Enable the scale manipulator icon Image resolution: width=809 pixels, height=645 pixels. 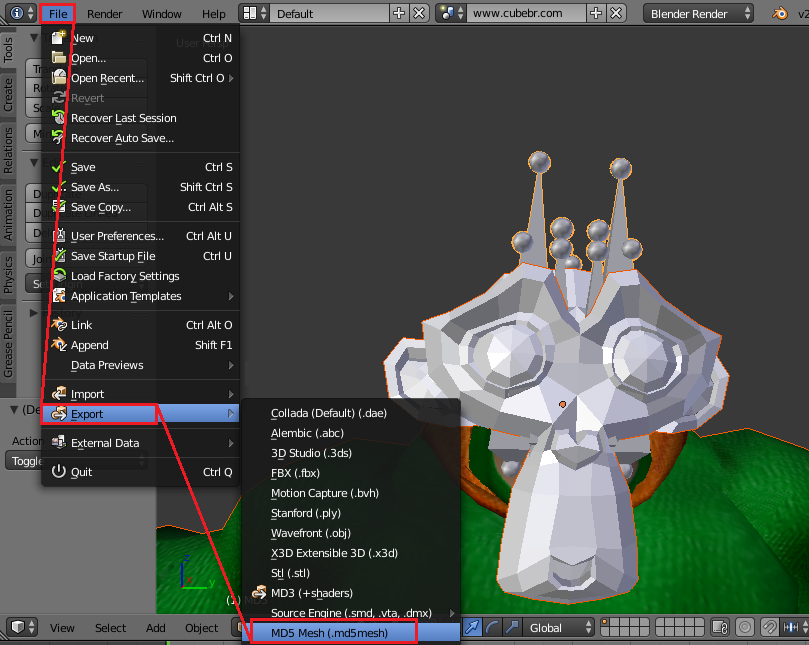point(512,627)
